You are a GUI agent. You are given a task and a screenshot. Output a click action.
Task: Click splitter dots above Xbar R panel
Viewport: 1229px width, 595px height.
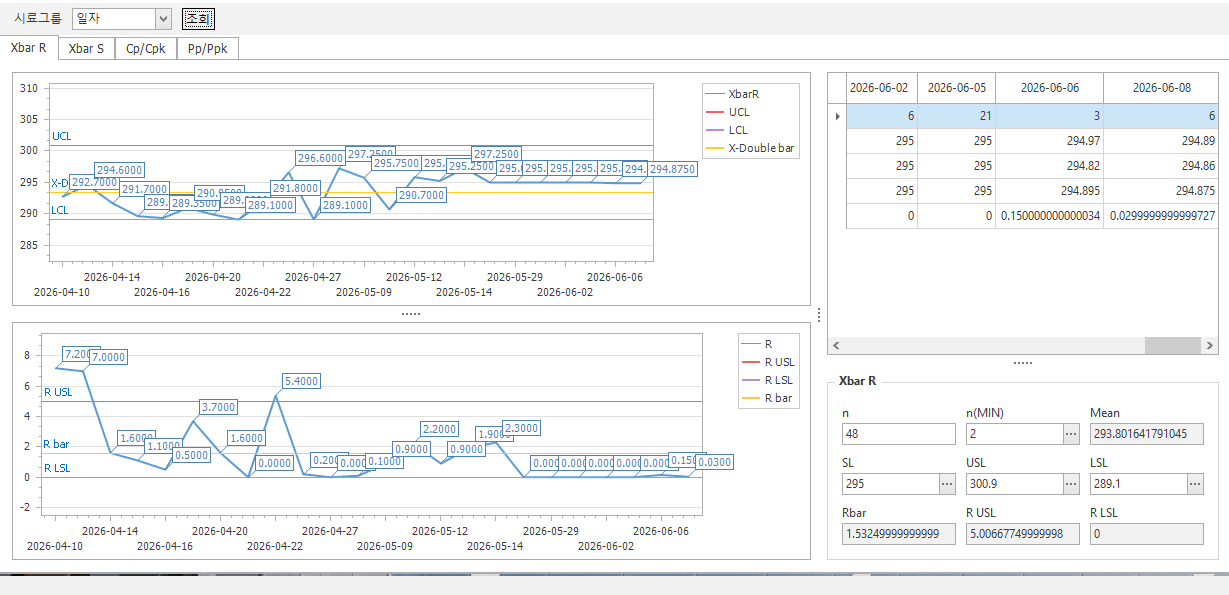(x=1023, y=363)
